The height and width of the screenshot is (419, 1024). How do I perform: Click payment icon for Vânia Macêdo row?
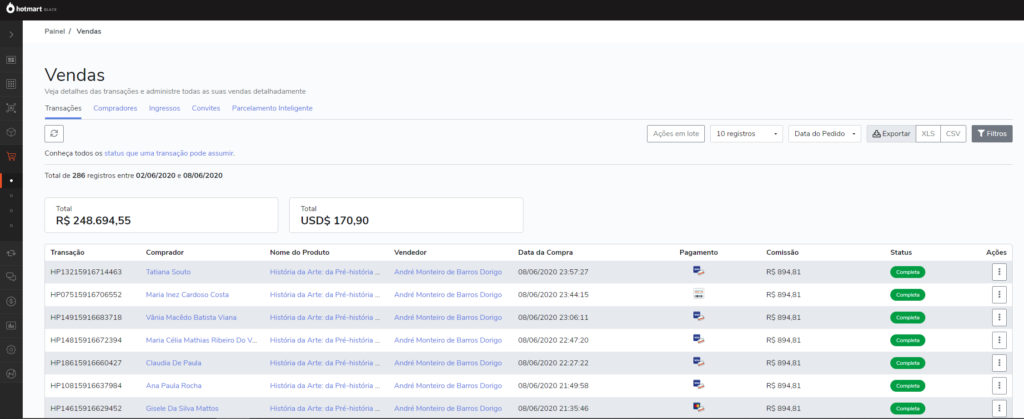(698, 317)
